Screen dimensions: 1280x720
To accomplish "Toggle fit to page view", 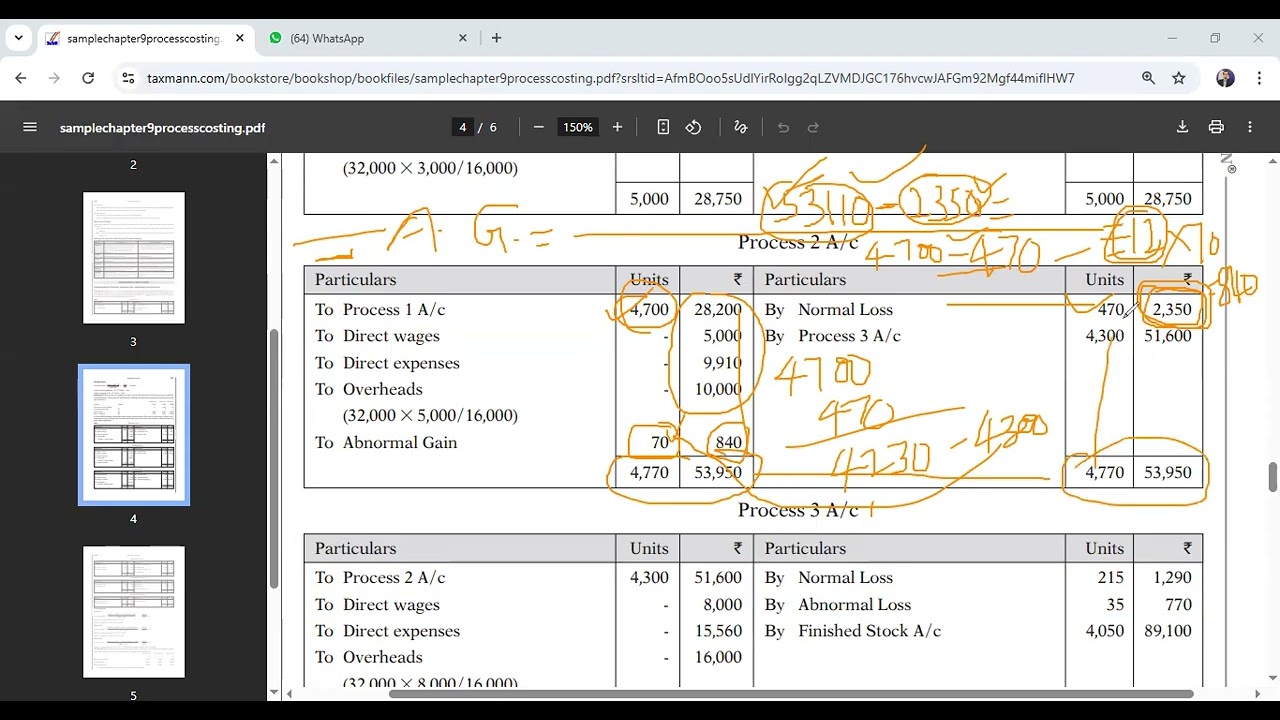I will pos(663,127).
